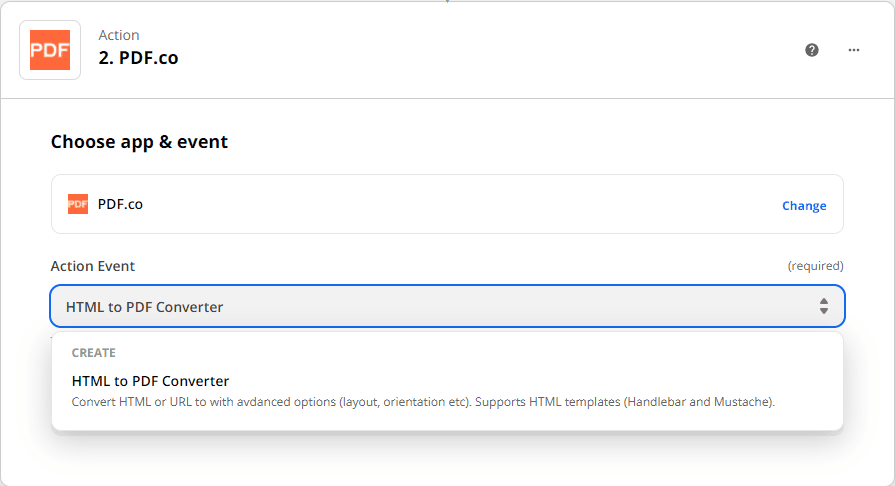Viewport: 895px width, 486px height.
Task: Click the Change link to switch apps
Action: [804, 206]
